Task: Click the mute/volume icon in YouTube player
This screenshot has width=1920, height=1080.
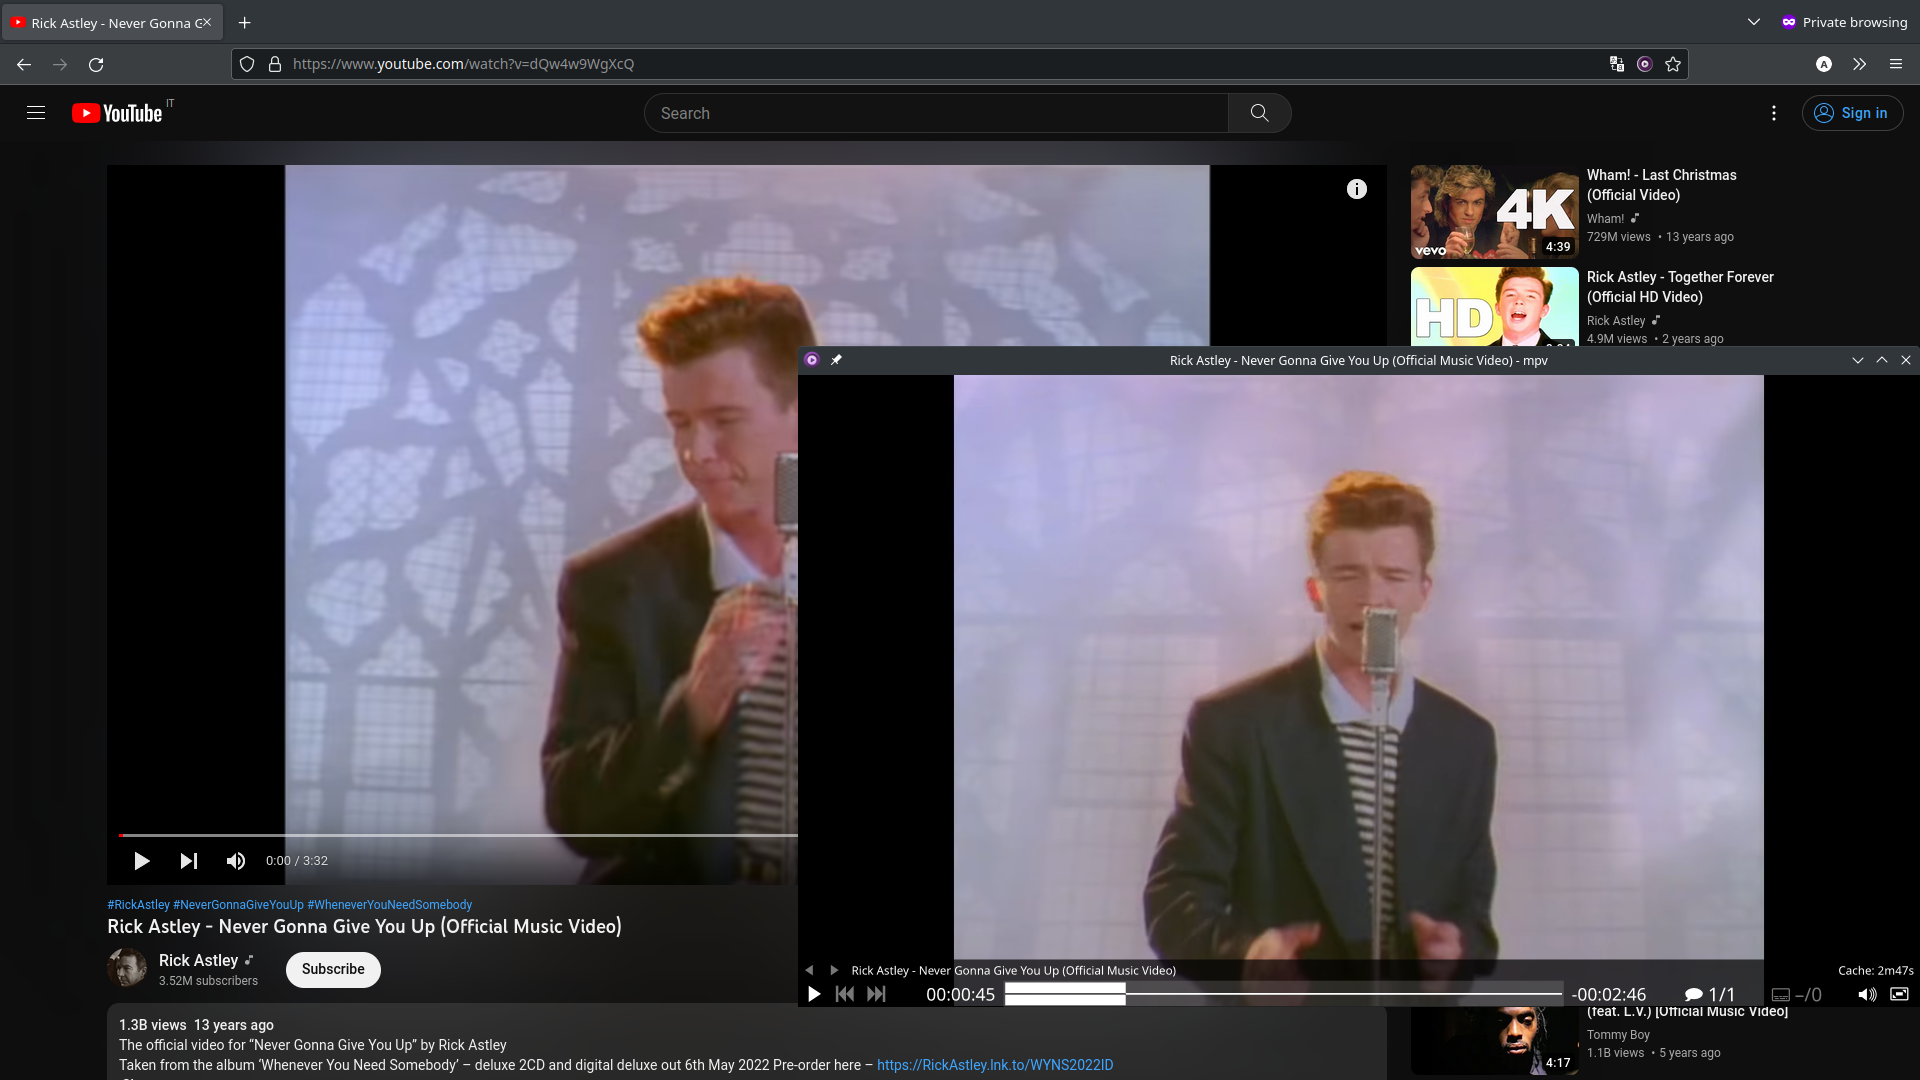Action: pos(236,861)
